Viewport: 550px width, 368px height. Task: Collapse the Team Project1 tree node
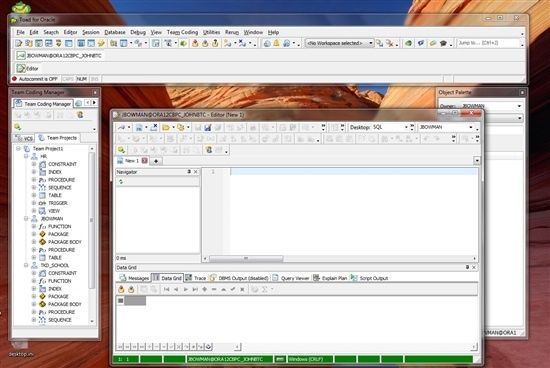[x=18, y=149]
